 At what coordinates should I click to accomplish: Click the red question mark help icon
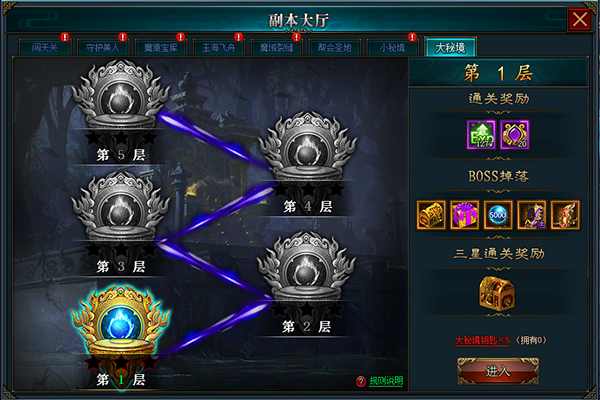(x=361, y=381)
